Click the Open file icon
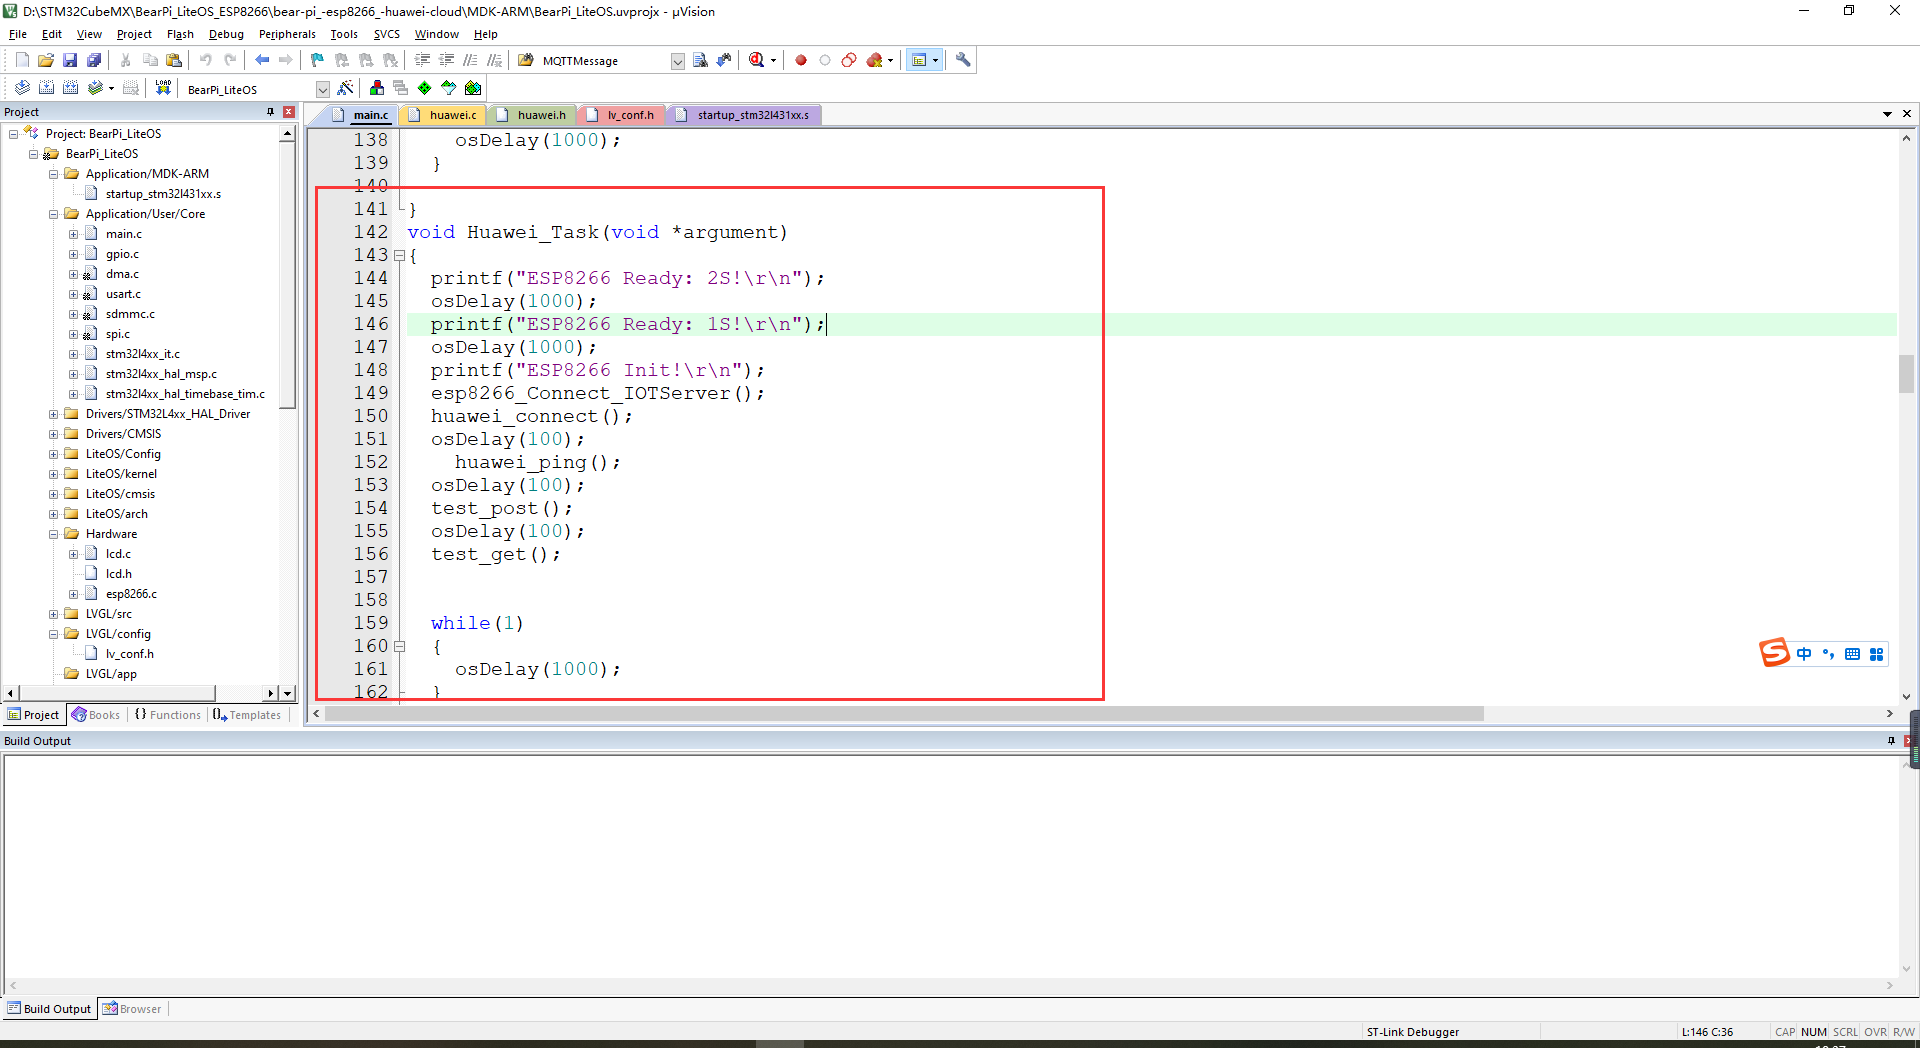The height and width of the screenshot is (1048, 1920). click(46, 60)
